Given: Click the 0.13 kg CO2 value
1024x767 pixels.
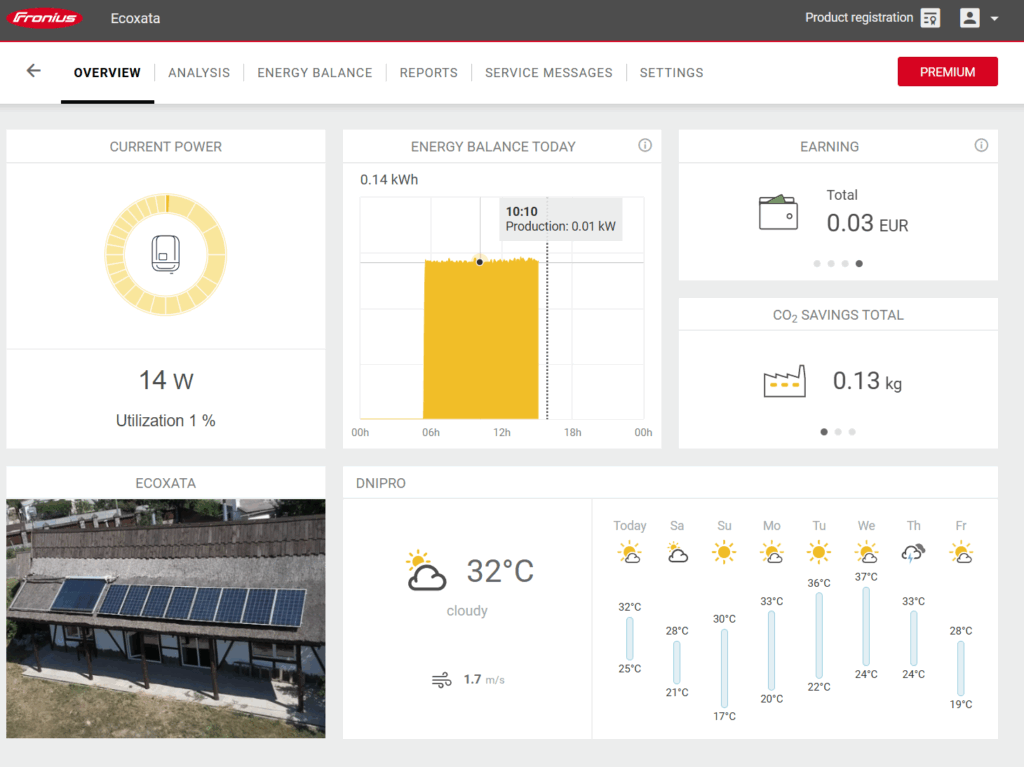Looking at the screenshot, I should (867, 381).
